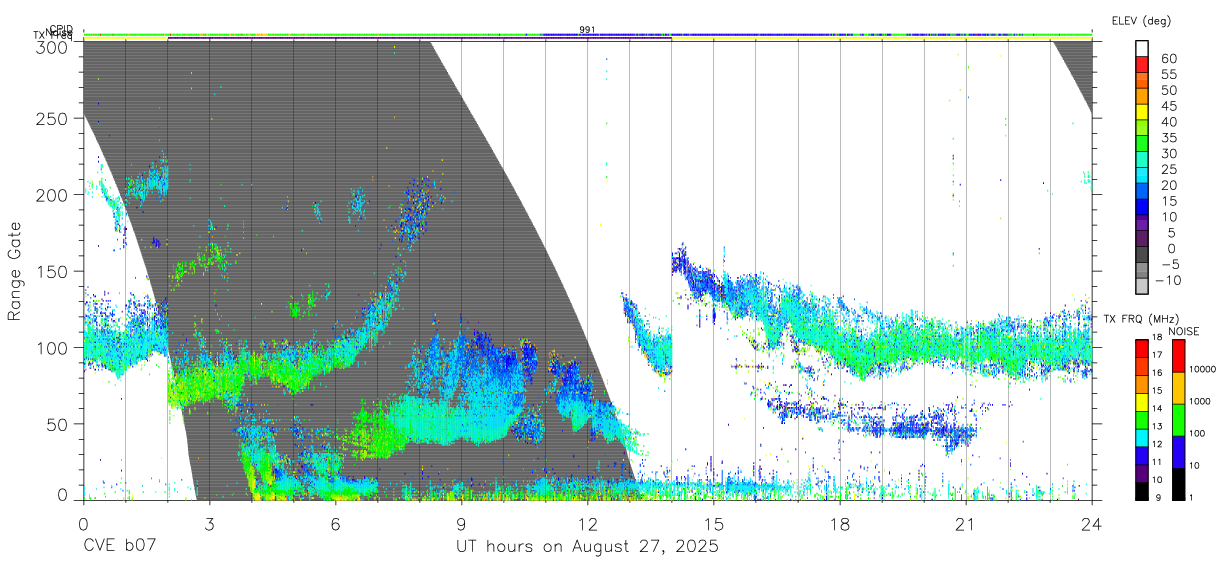Click the hour 24 tick label on UT axis
Screen dimensions: 1228x567
click(1091, 522)
